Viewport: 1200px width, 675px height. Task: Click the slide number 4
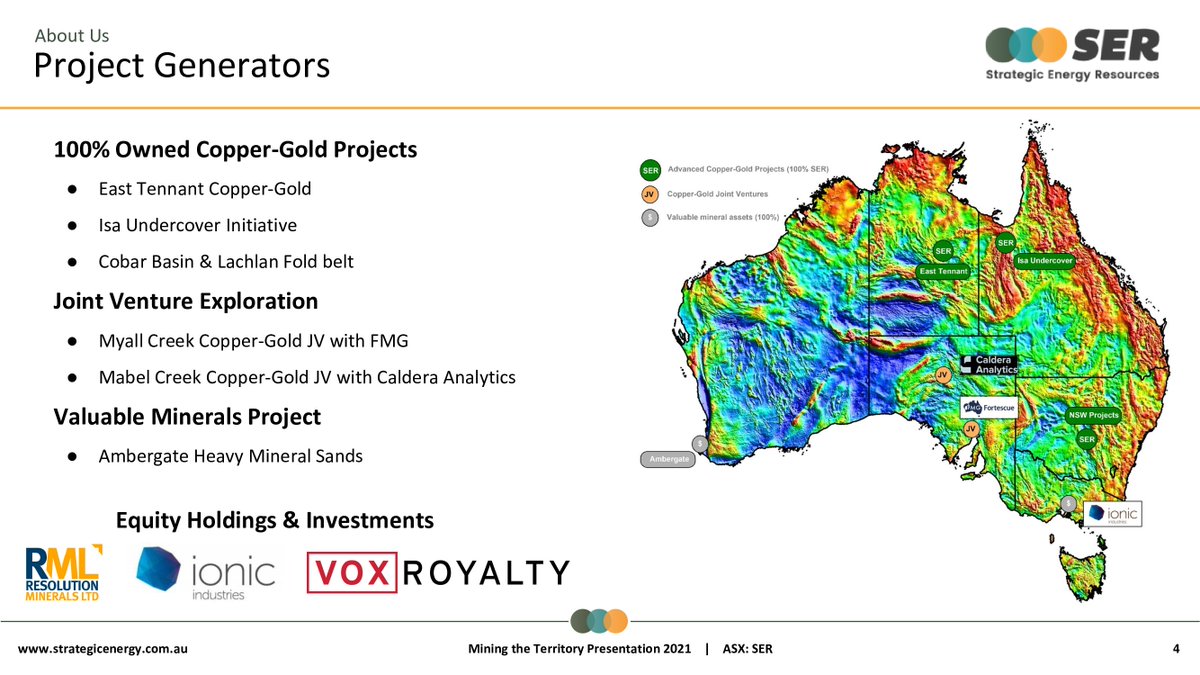(x=1176, y=649)
